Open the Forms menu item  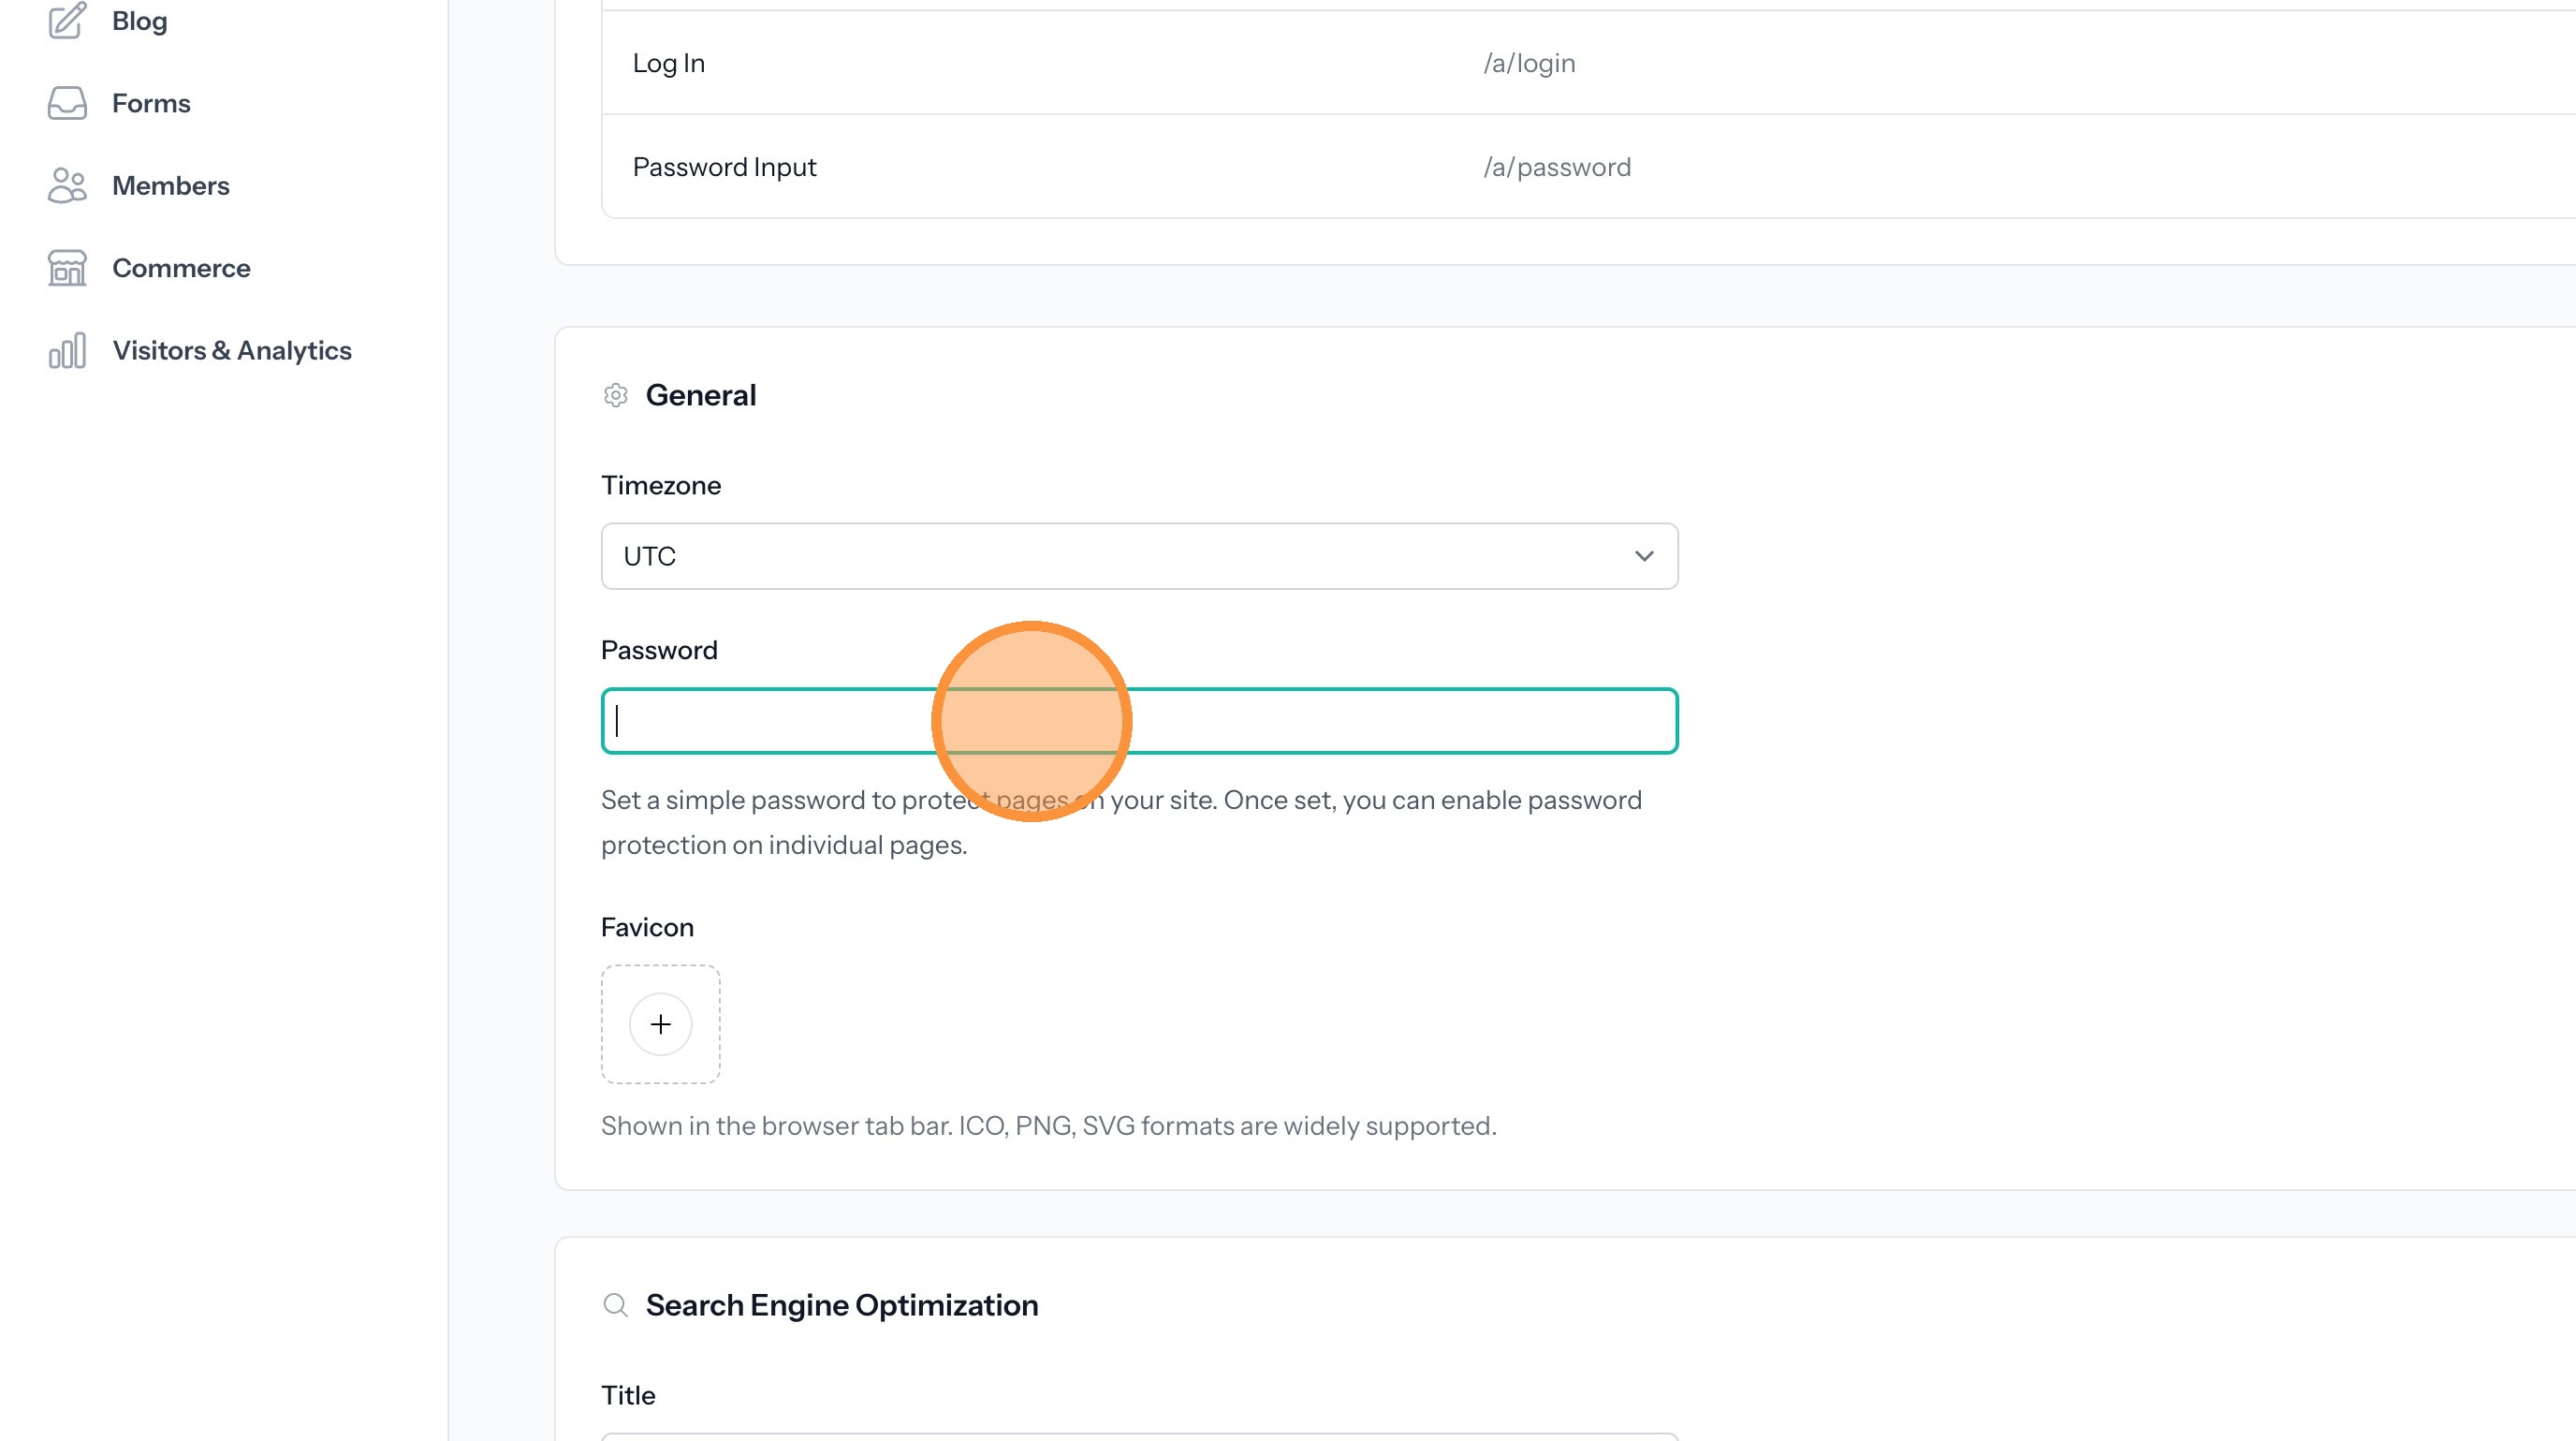coord(151,103)
